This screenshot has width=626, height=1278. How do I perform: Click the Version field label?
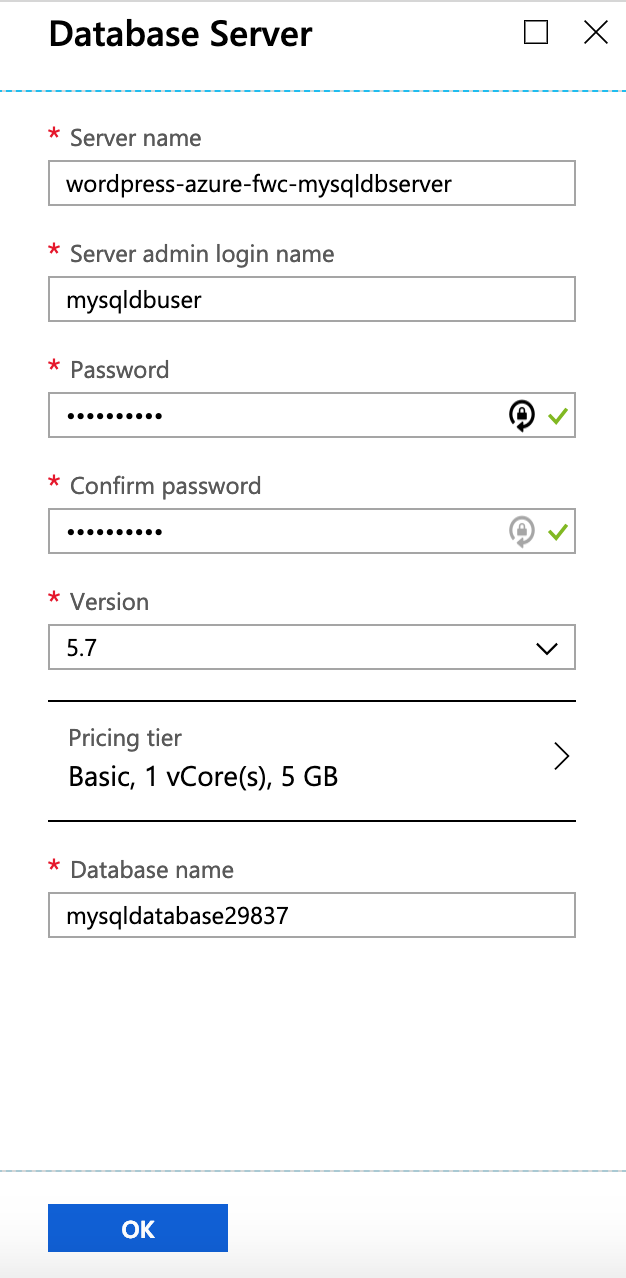pyautogui.click(x=109, y=602)
